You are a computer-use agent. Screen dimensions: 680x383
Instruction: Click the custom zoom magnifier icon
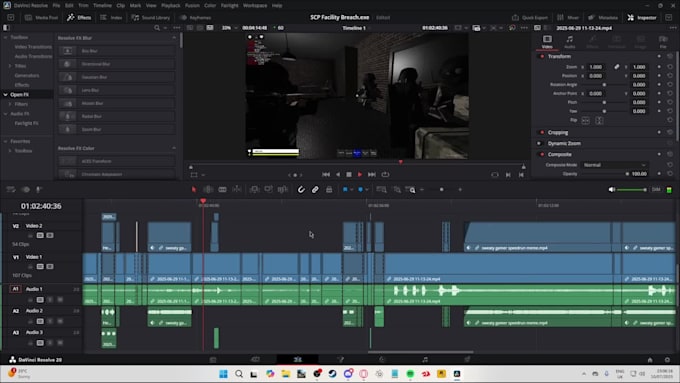point(411,190)
